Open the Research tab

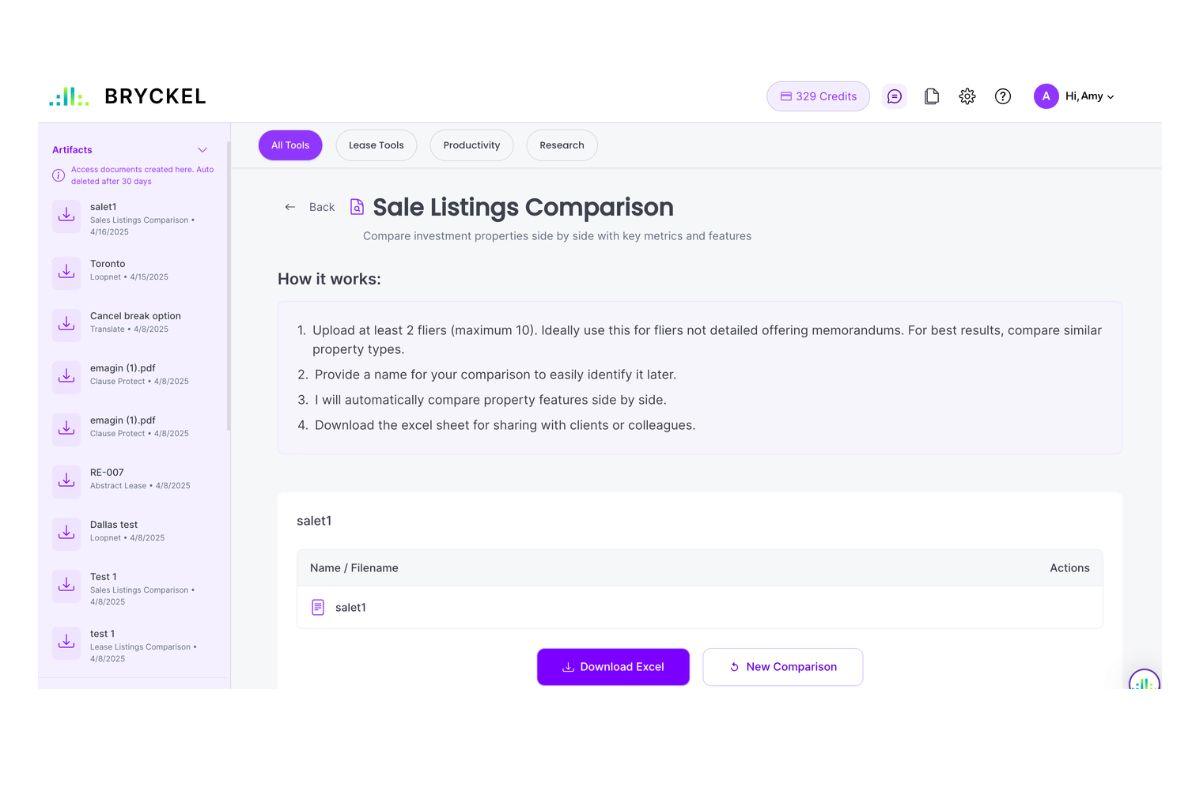[561, 145]
